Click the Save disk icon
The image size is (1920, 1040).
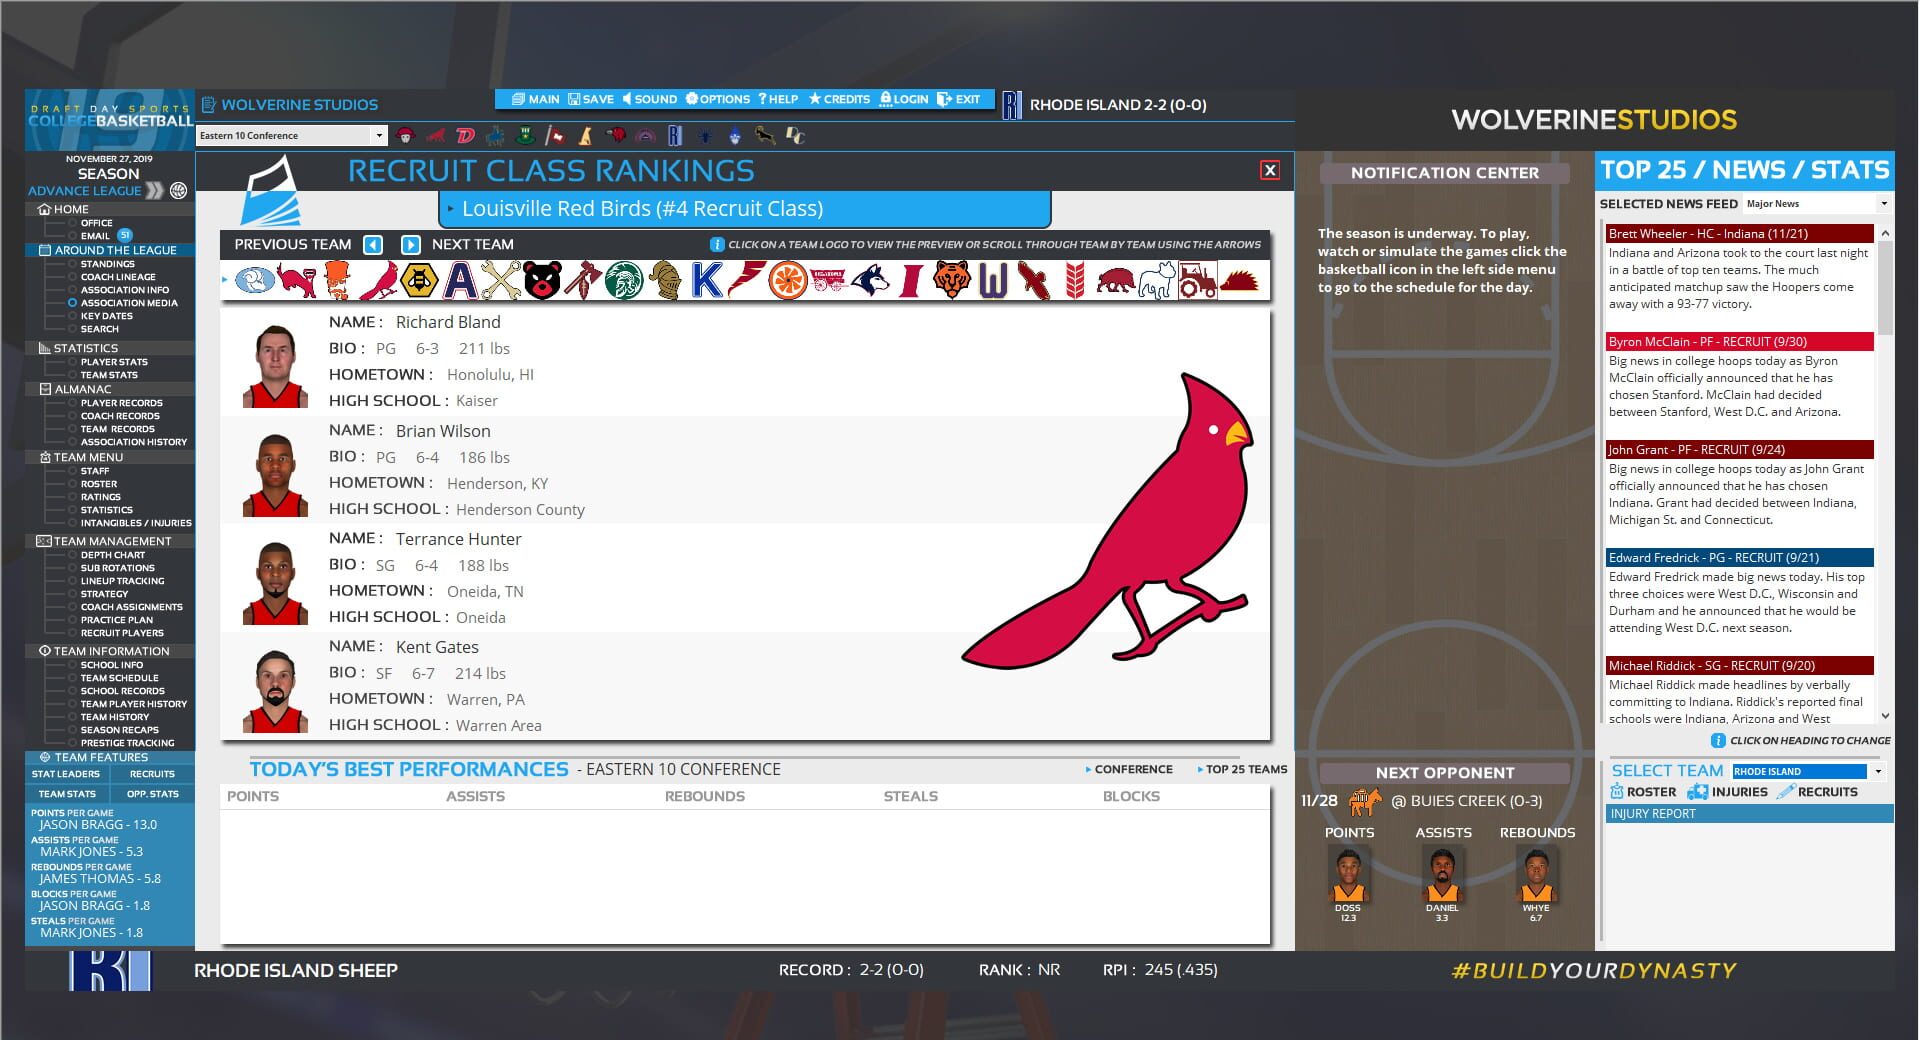pos(574,99)
